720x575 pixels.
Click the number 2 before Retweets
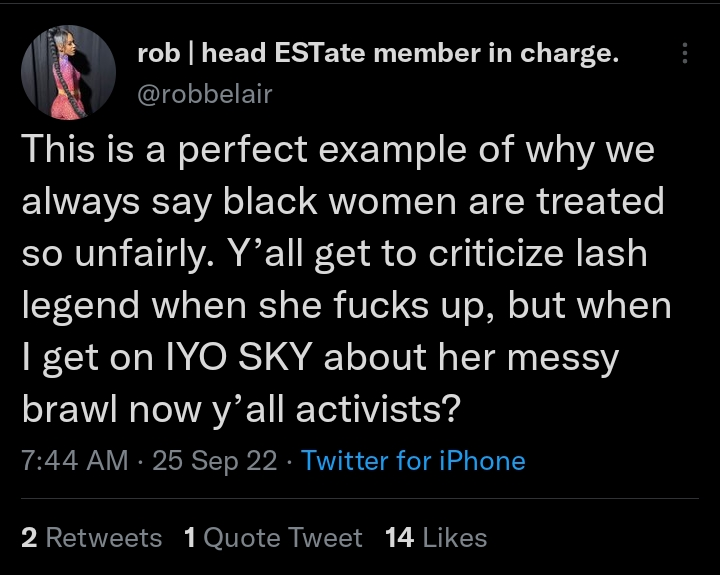[29, 538]
